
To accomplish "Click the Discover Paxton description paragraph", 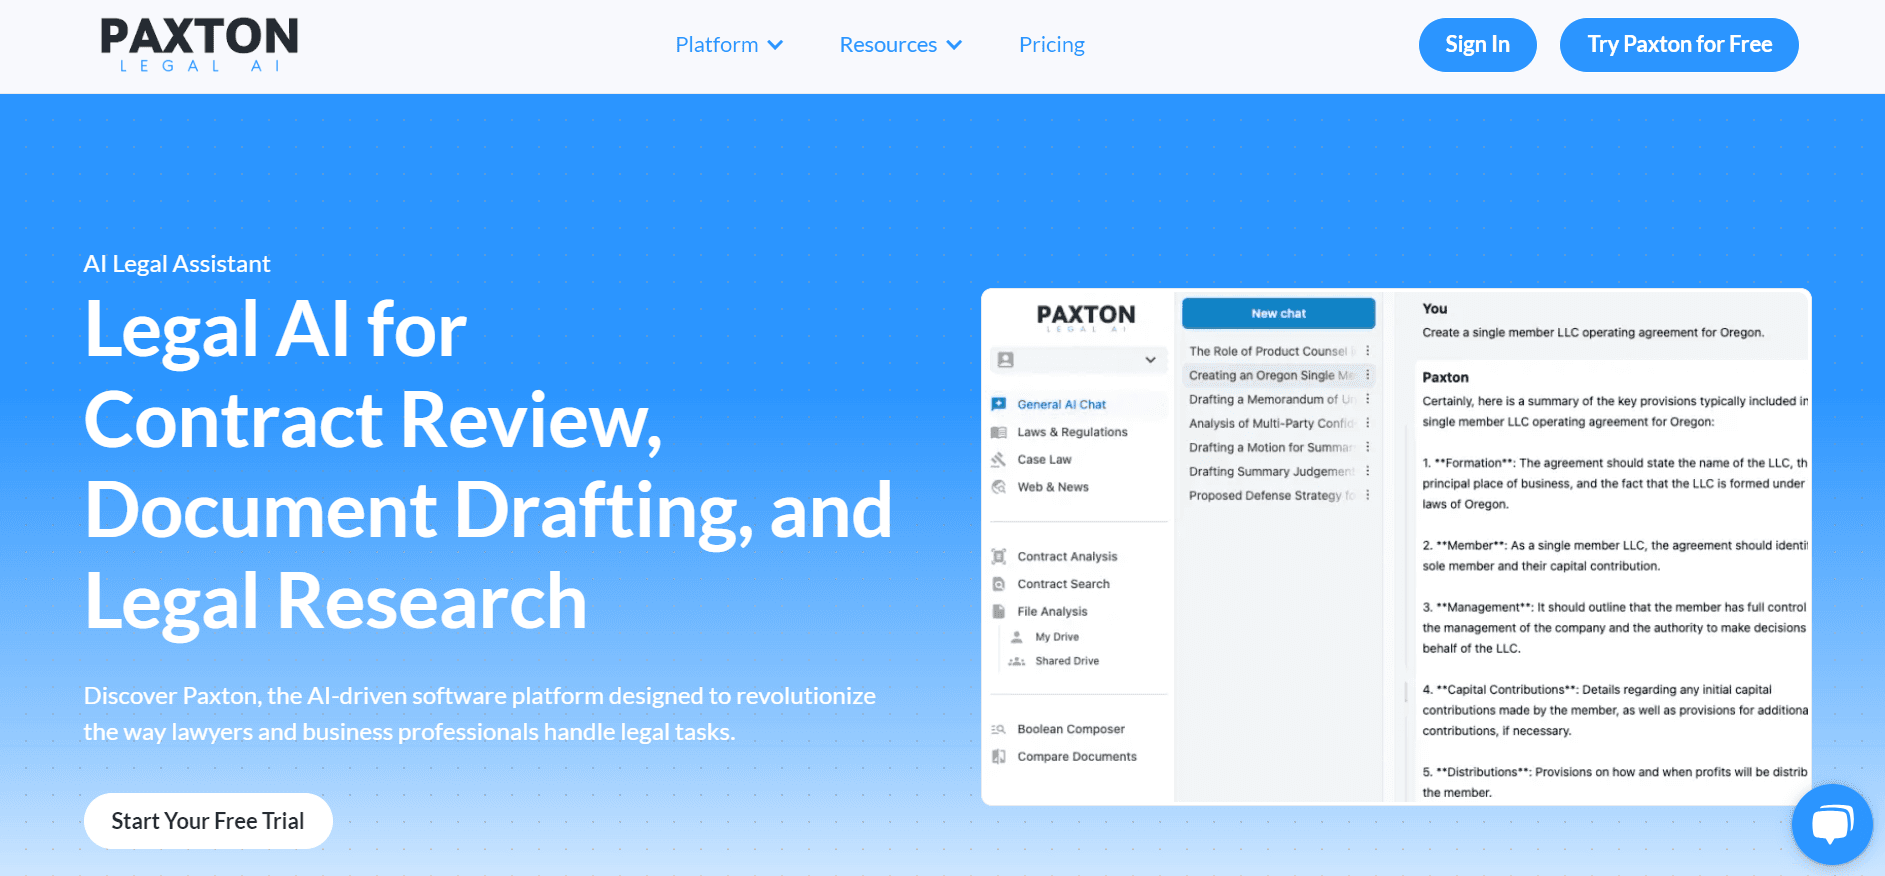I will pyautogui.click(x=480, y=714).
